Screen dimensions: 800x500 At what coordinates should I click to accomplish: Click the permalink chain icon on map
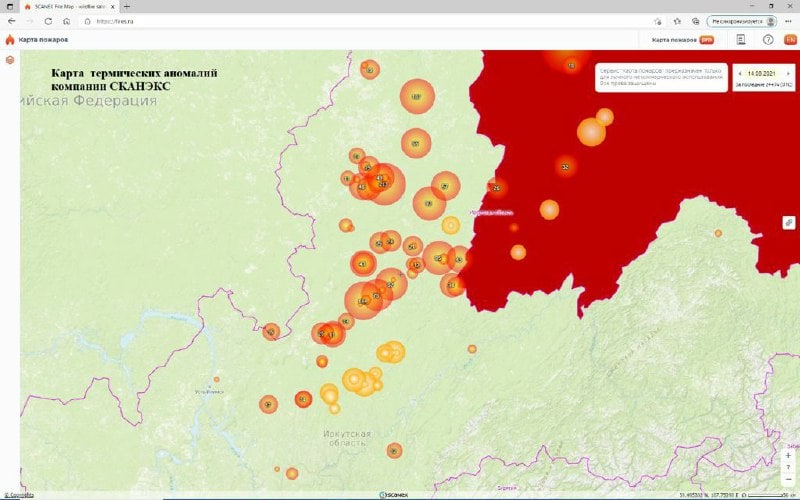[789, 222]
